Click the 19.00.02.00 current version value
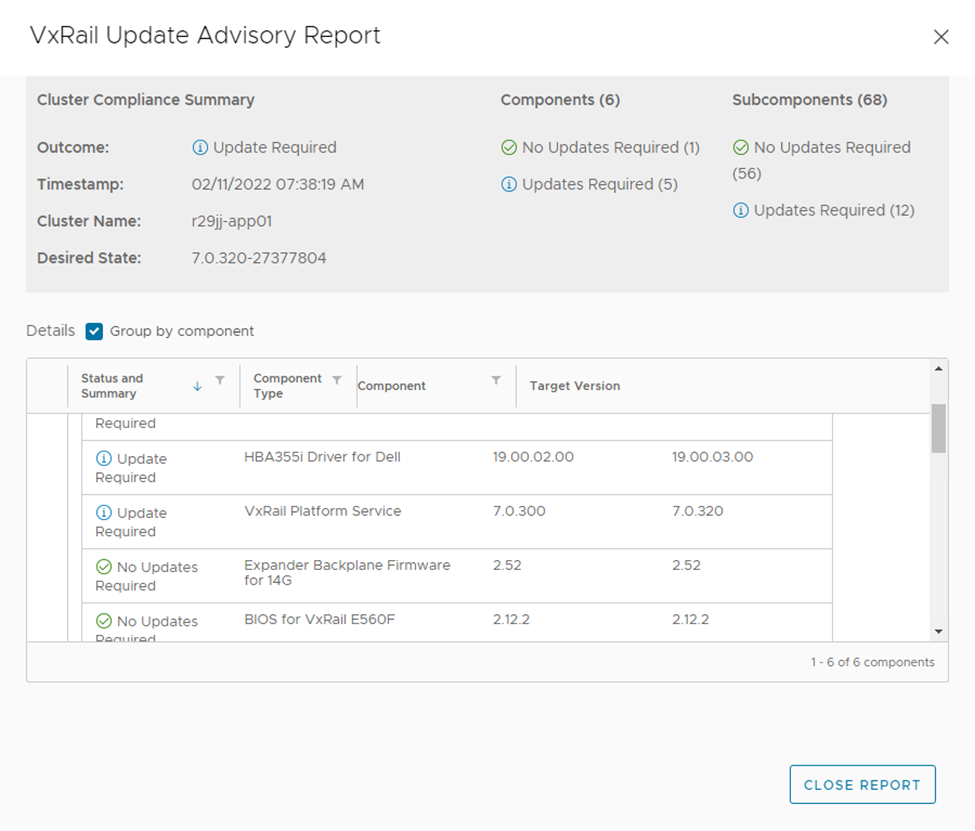Viewport: 975px width, 831px height. point(534,457)
